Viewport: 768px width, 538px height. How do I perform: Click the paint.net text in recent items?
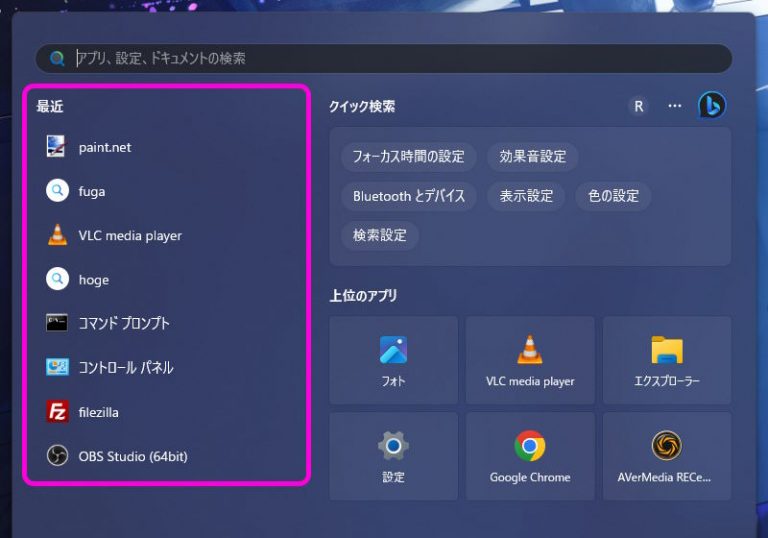105,147
